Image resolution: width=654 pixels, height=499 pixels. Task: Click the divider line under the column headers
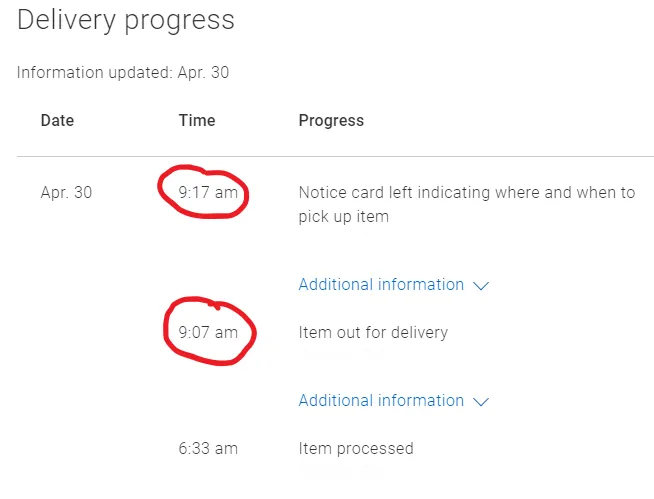click(x=335, y=157)
